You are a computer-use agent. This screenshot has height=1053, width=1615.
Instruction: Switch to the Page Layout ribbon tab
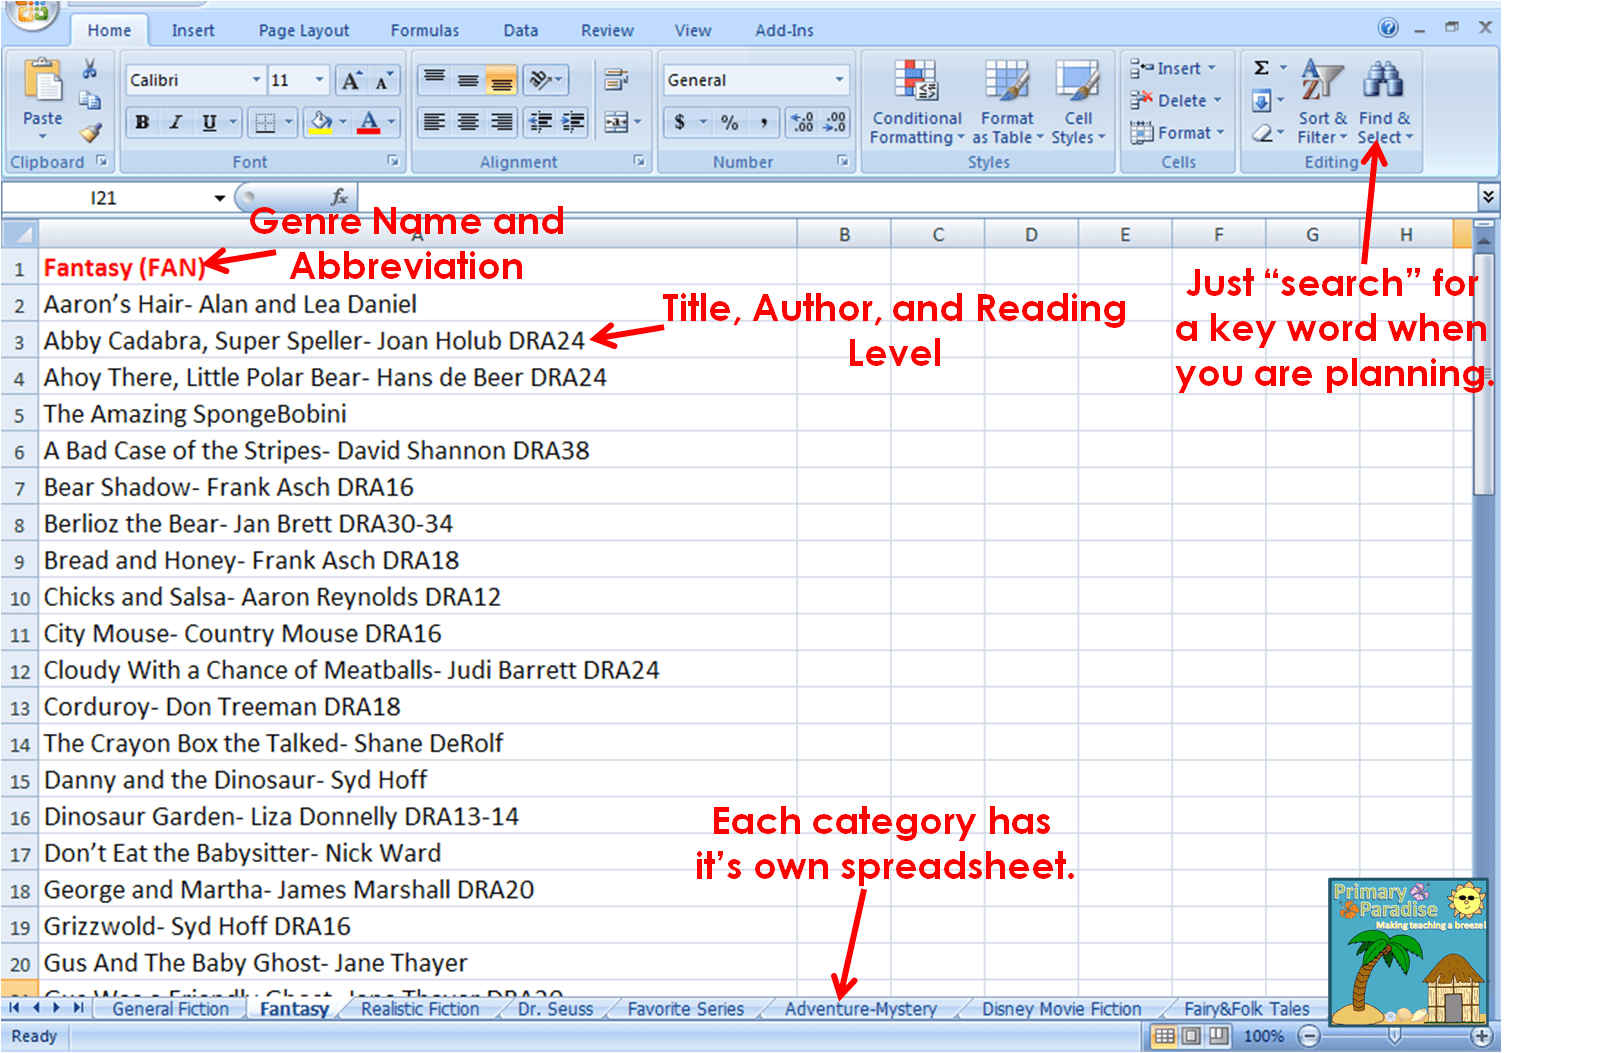click(x=303, y=30)
